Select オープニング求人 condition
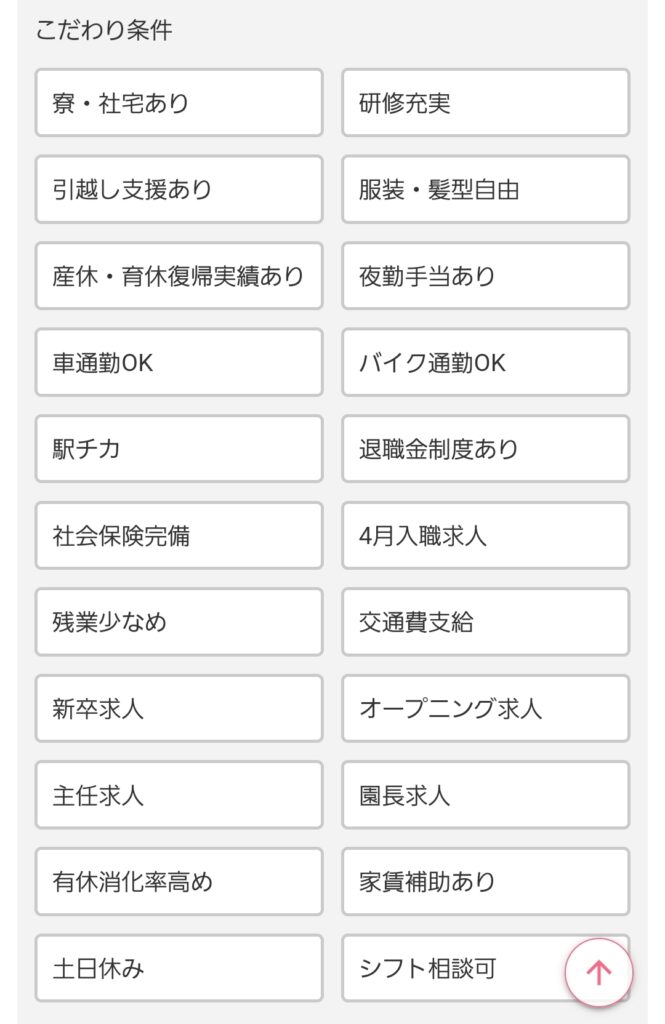Viewport: 665px width, 1024px height. tap(485, 709)
